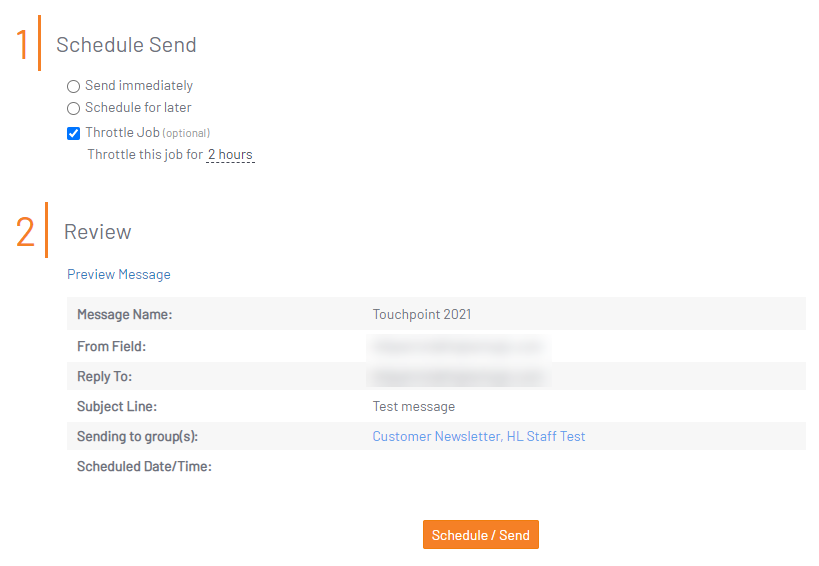Choose the Schedule for later radio option

pyautogui.click(x=74, y=108)
